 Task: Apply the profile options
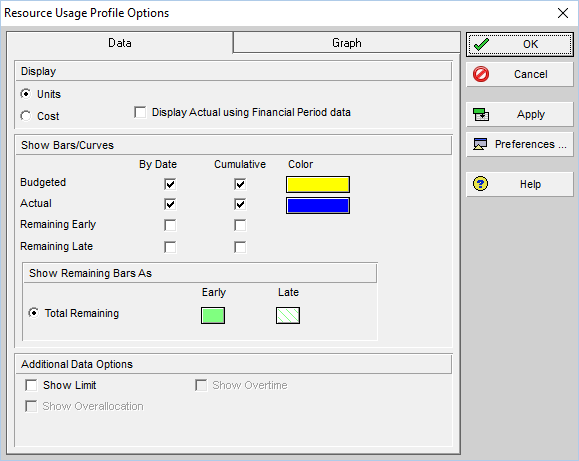pos(520,115)
